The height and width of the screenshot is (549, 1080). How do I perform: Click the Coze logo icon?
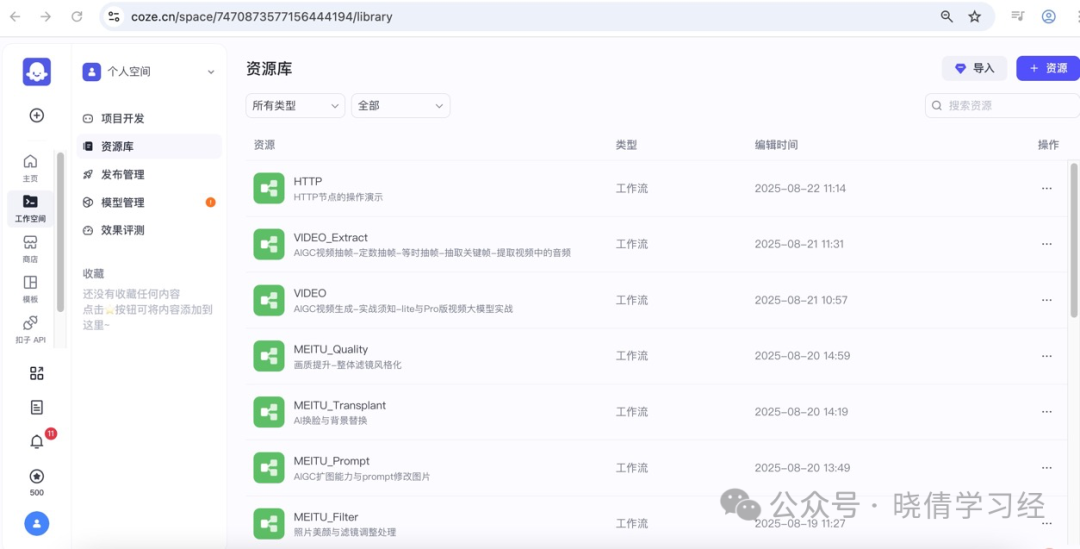[x=37, y=72]
